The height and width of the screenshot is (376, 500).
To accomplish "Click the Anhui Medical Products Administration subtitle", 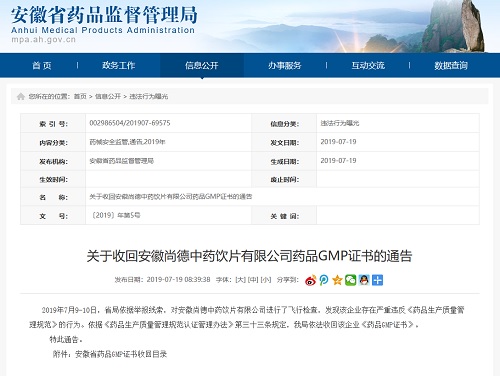I will [x=103, y=30].
